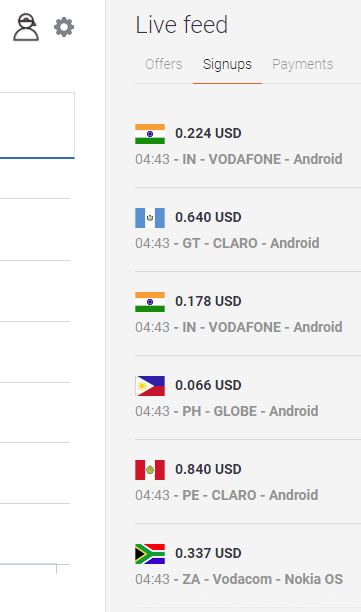Click the empty white input box at left
The width and height of the screenshot is (361, 612).
tap(37, 125)
